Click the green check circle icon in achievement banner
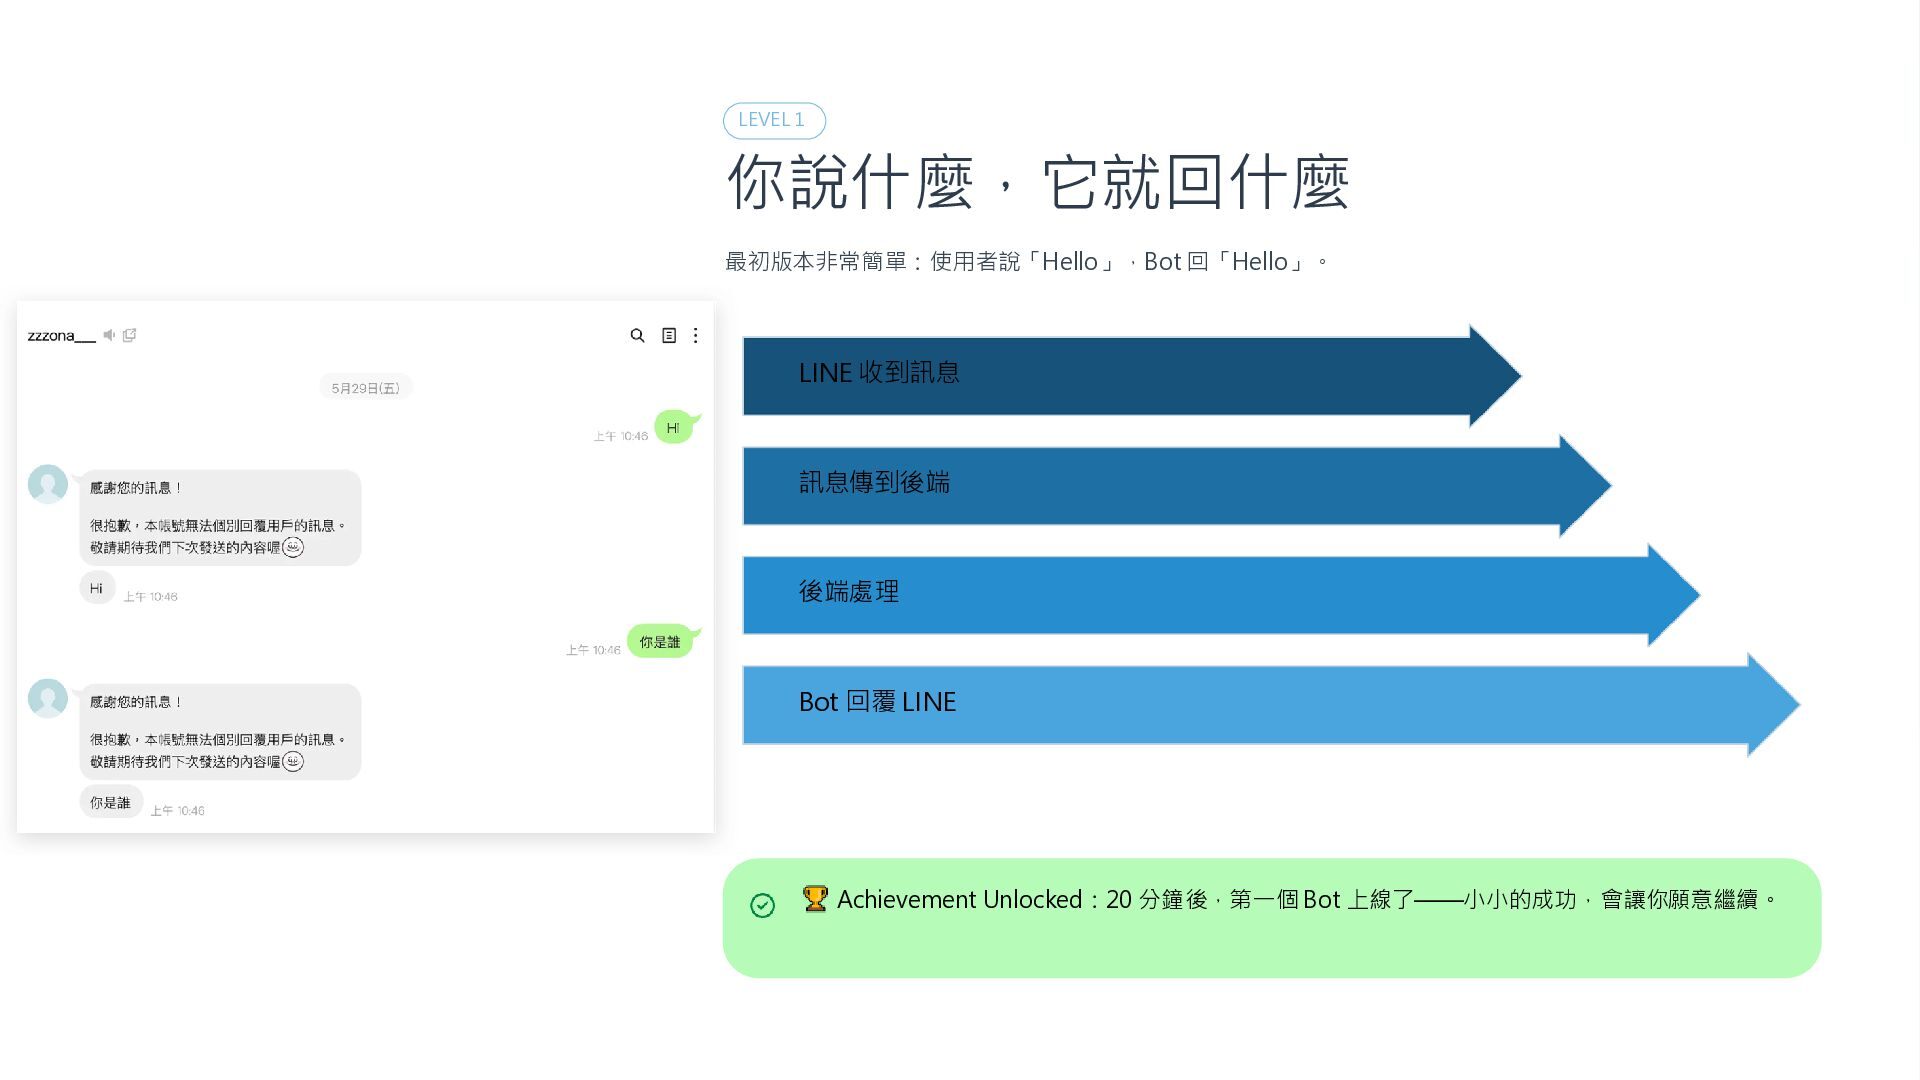This screenshot has height=1080, width=1920. pos(762,905)
